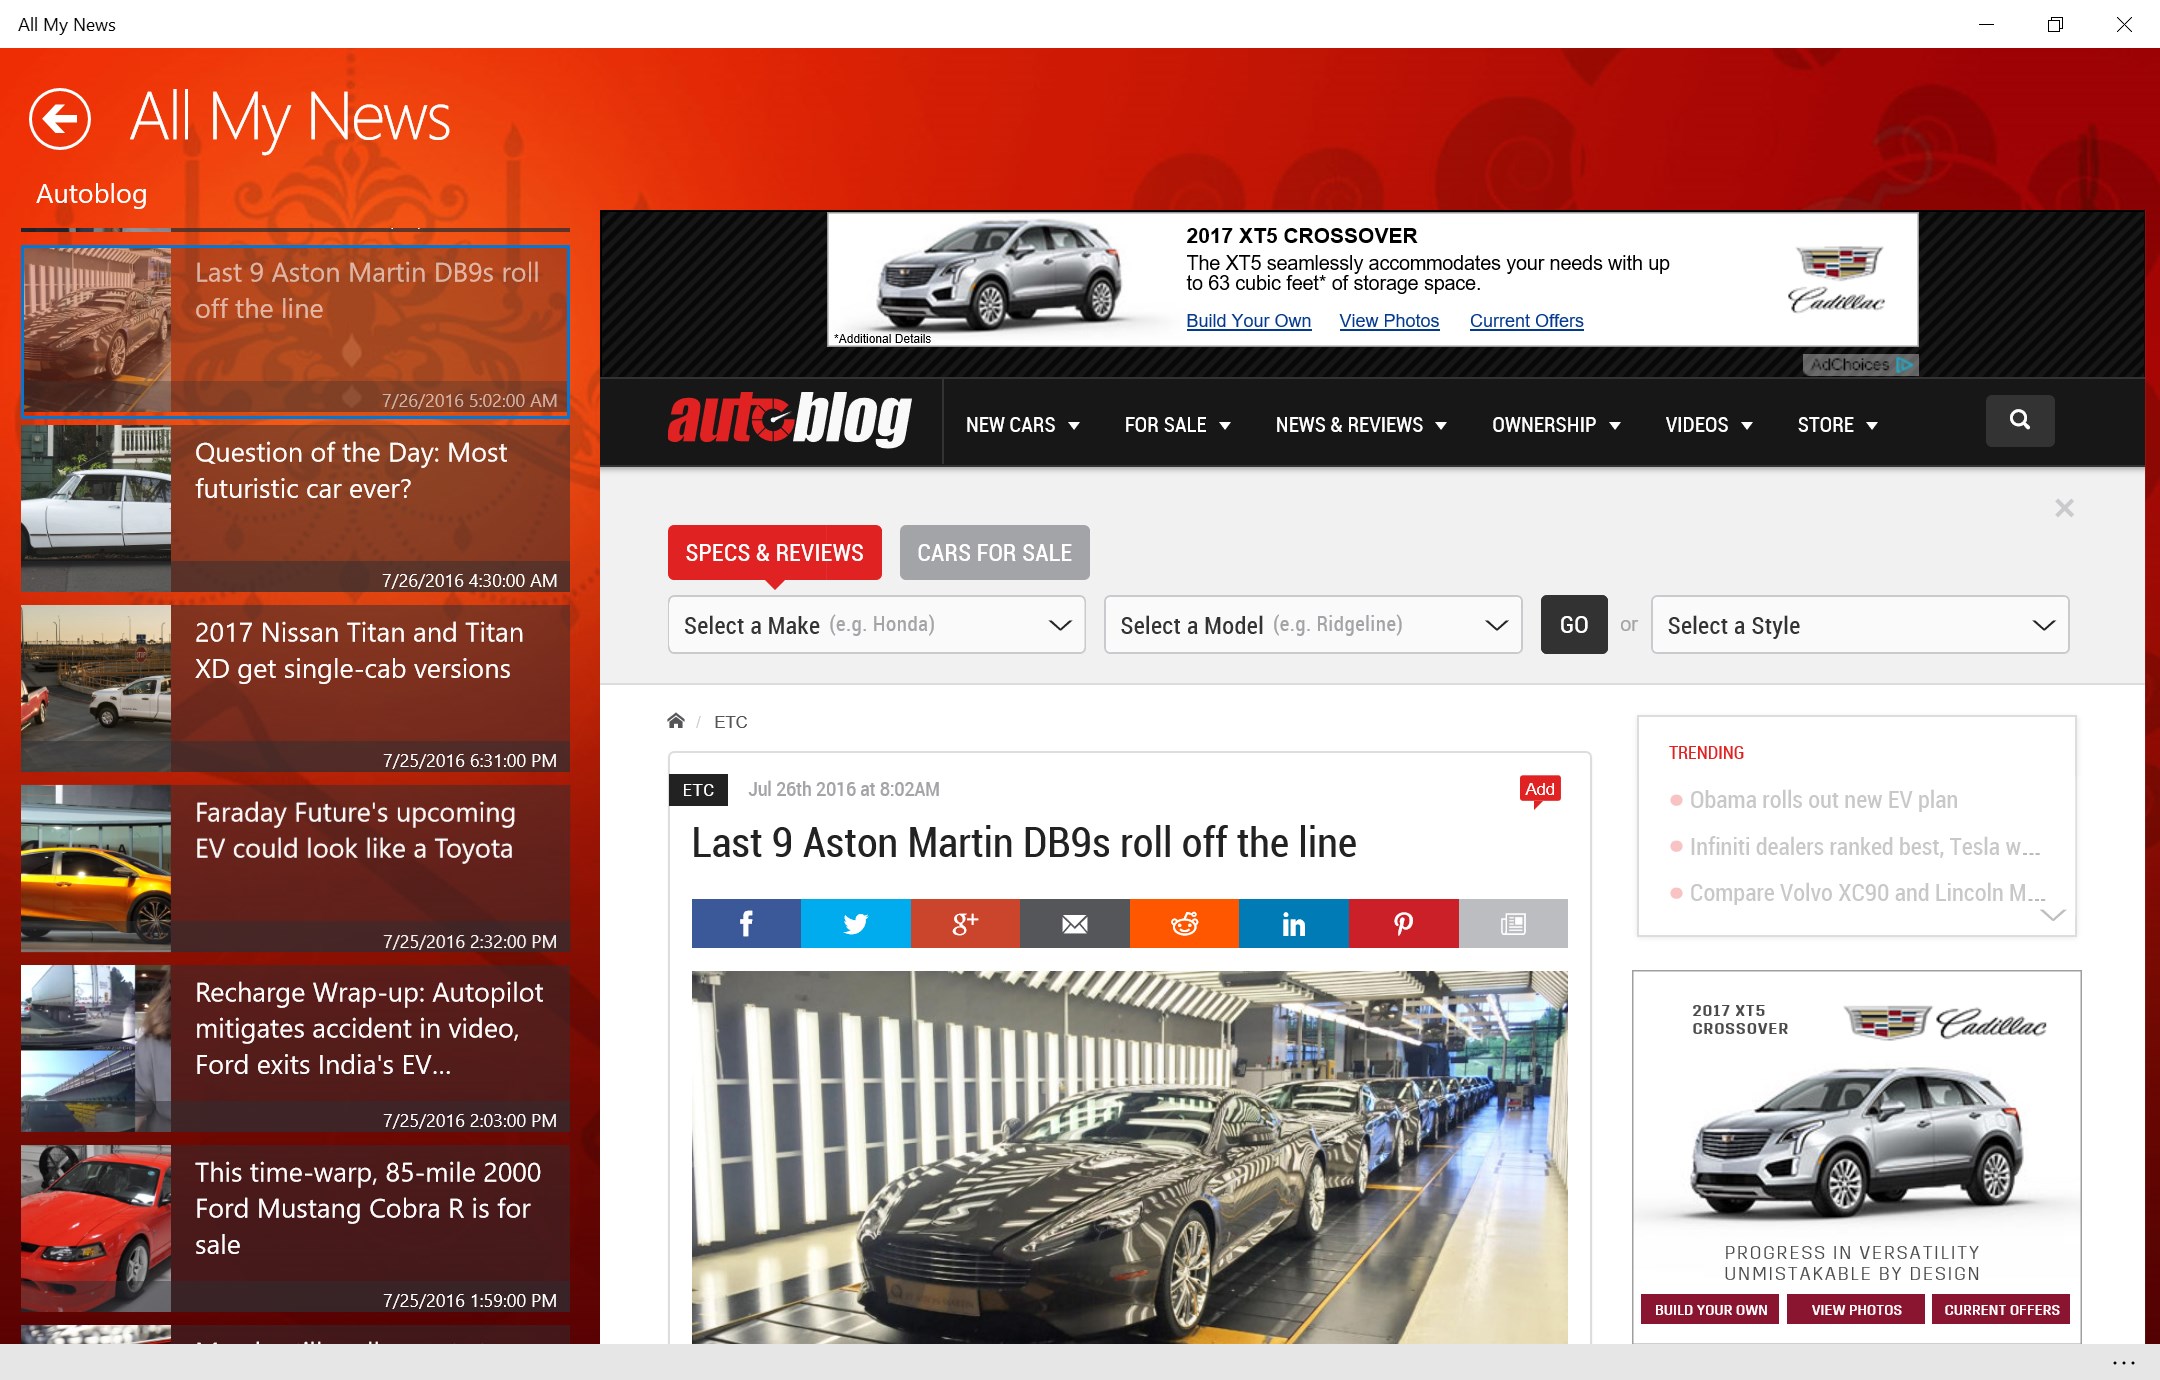The image size is (2160, 1380).
Task: Pin article with Pinterest icon
Action: tap(1403, 923)
